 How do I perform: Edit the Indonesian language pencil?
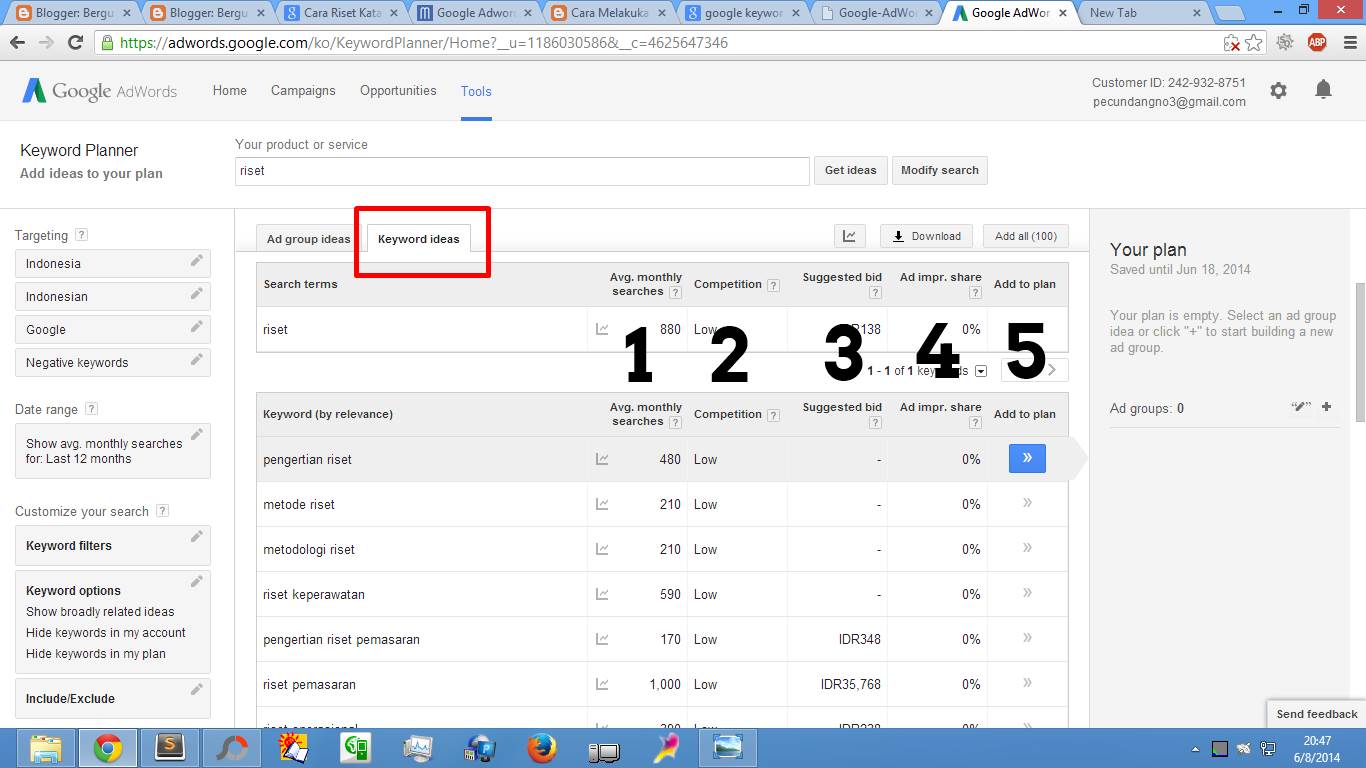pos(197,294)
